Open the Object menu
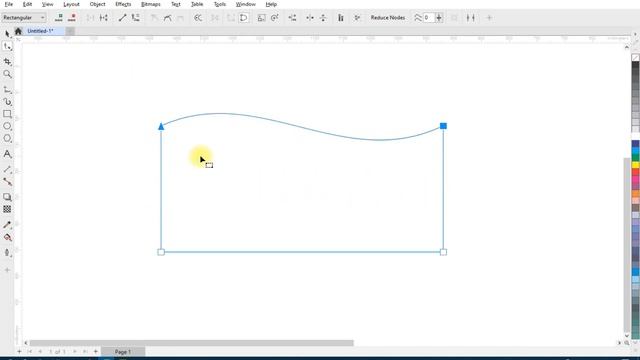 97,4
